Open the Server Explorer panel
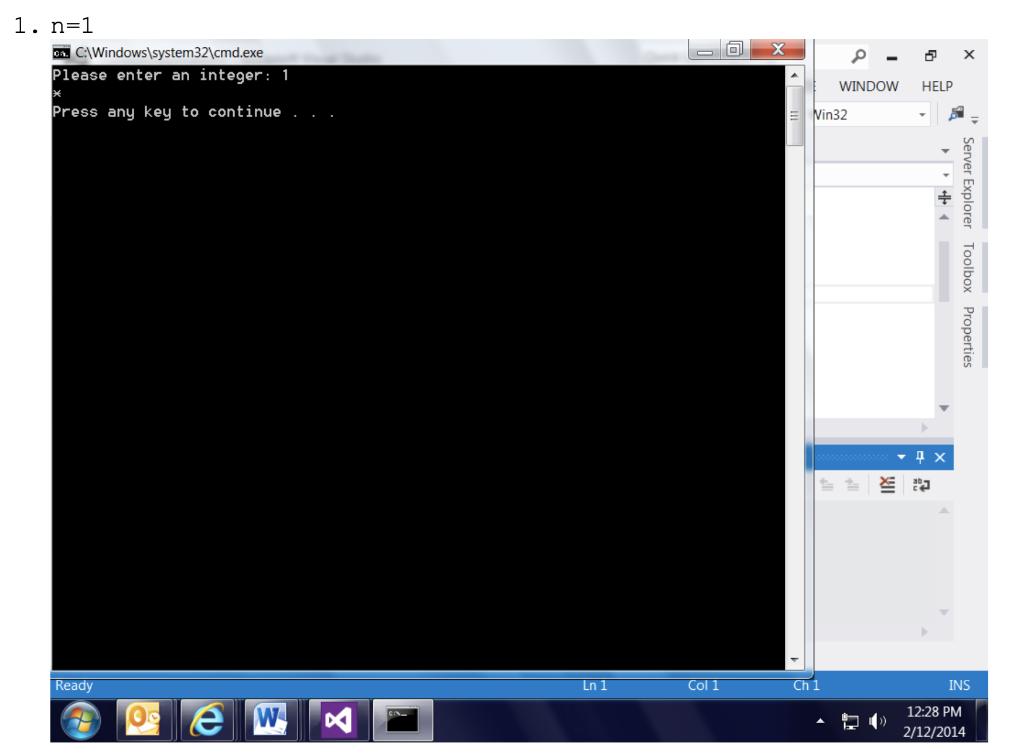Viewport: 1024px width, 753px height. (965, 185)
